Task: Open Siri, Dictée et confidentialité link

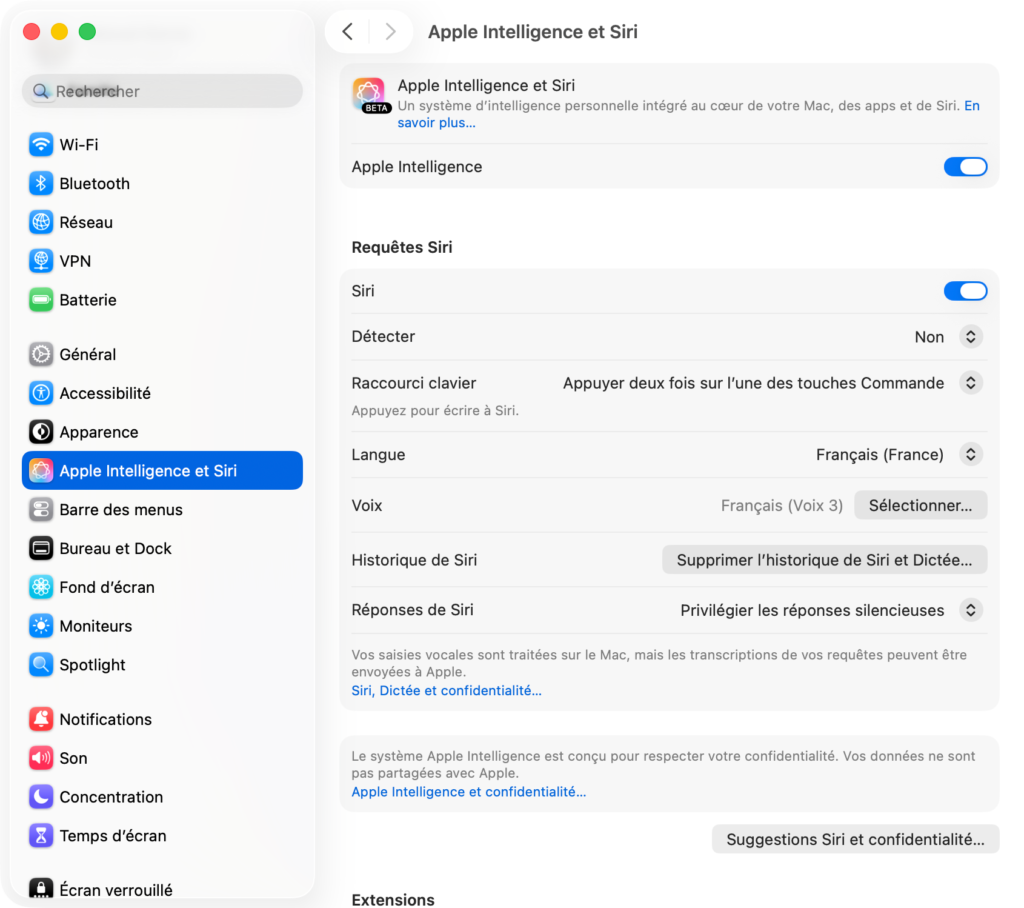Action: [x=446, y=691]
